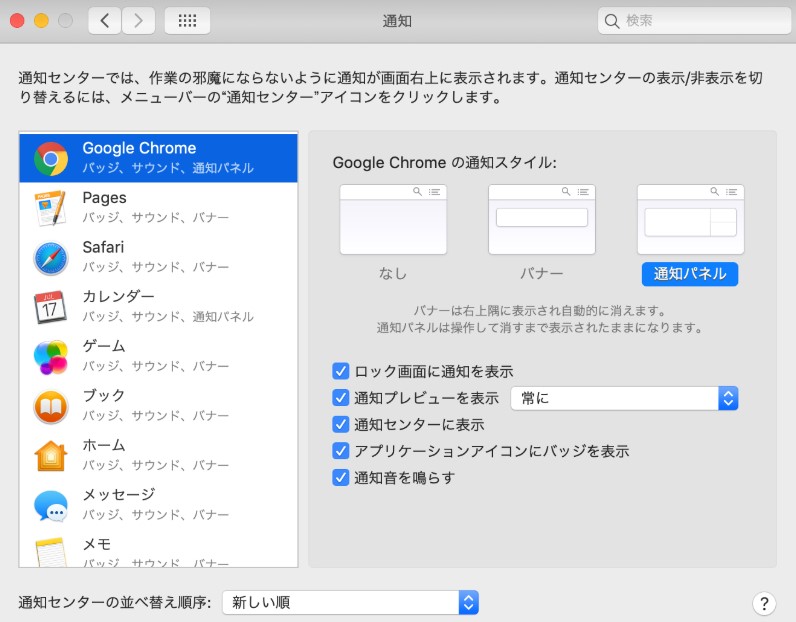Select the ゲーム row in the app list
The width and height of the screenshot is (796, 622).
click(x=158, y=356)
